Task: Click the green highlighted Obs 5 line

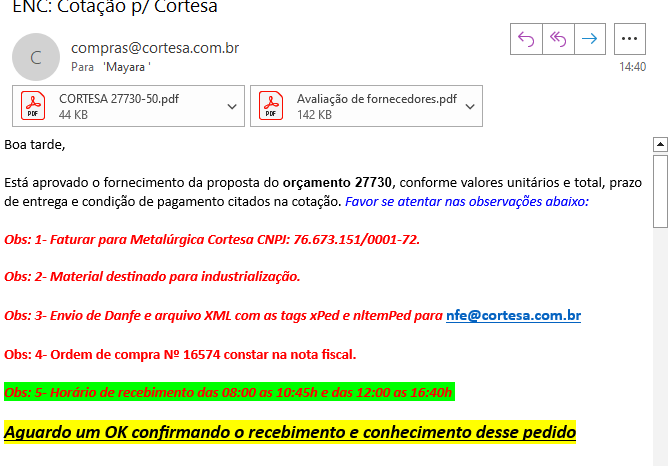Action: [x=228, y=392]
